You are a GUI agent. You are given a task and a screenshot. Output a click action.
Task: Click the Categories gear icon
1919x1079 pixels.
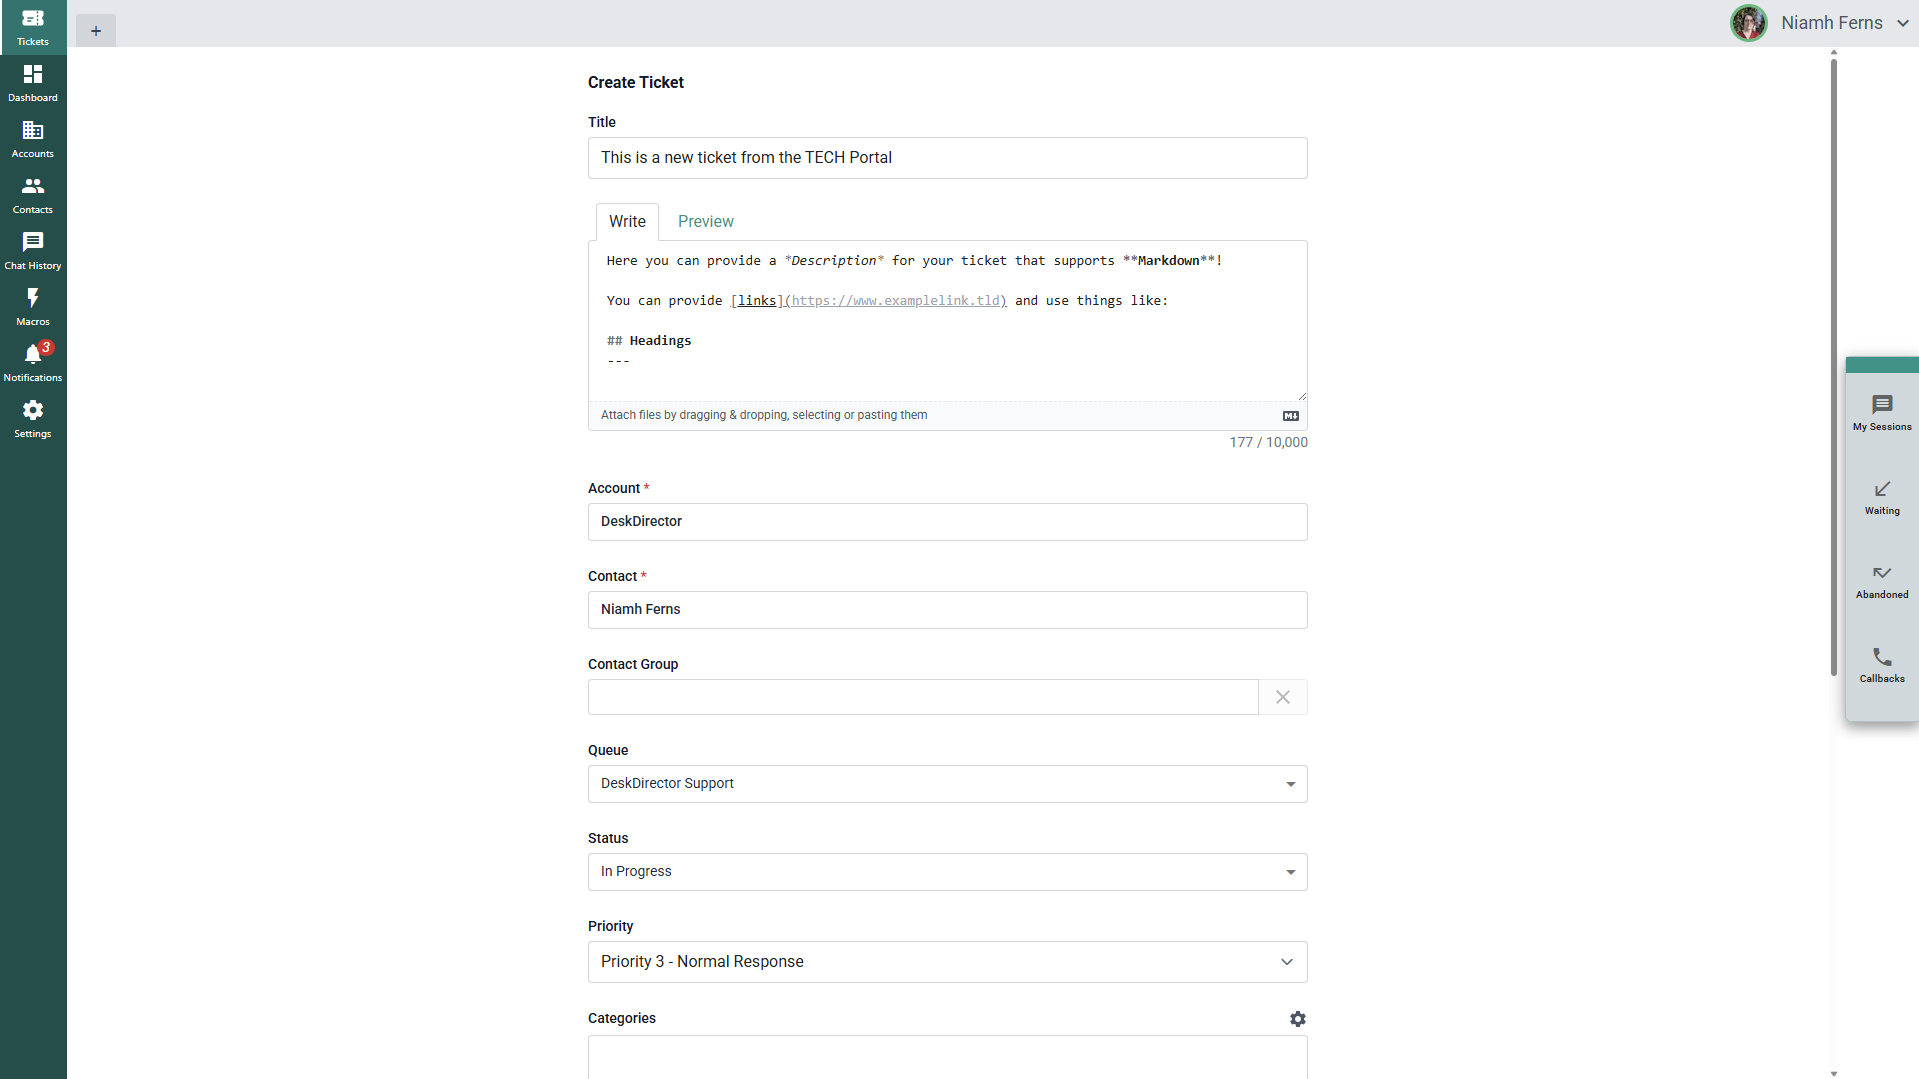1297,1019
